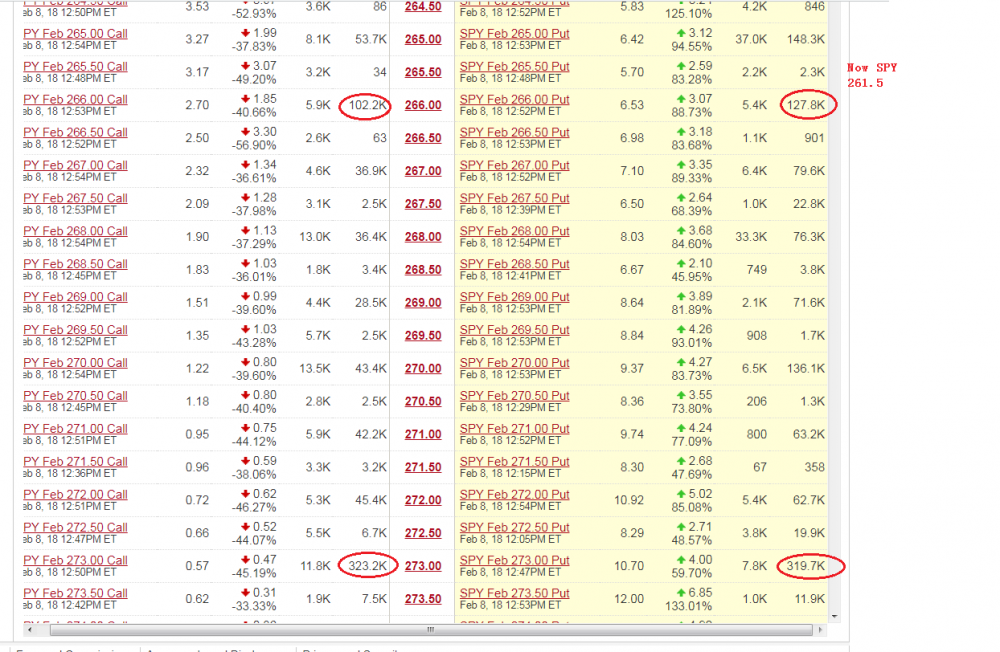
Task: Open SPY Feb 268.50 Put link
Action: tap(515, 264)
